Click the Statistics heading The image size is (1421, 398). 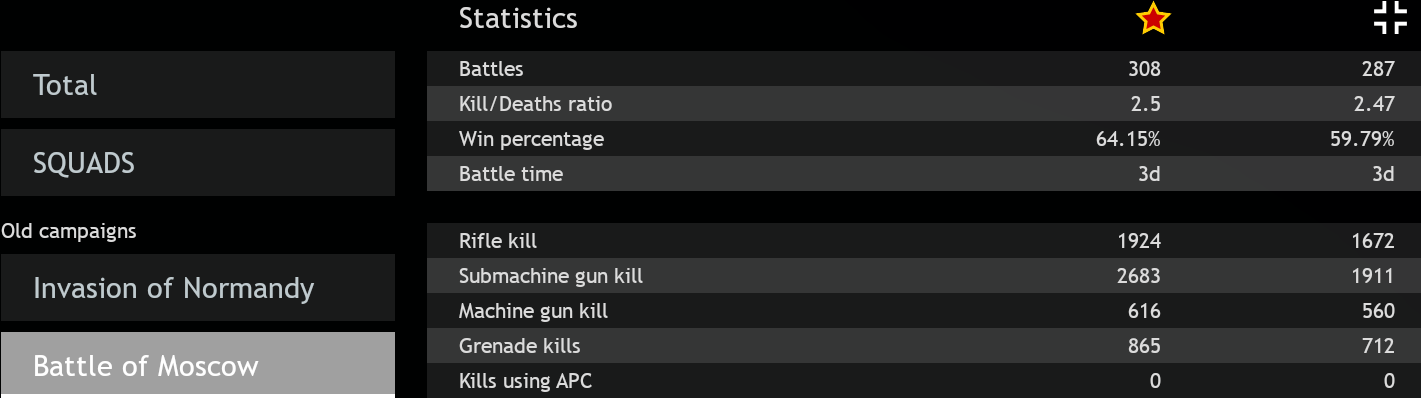[x=518, y=18]
